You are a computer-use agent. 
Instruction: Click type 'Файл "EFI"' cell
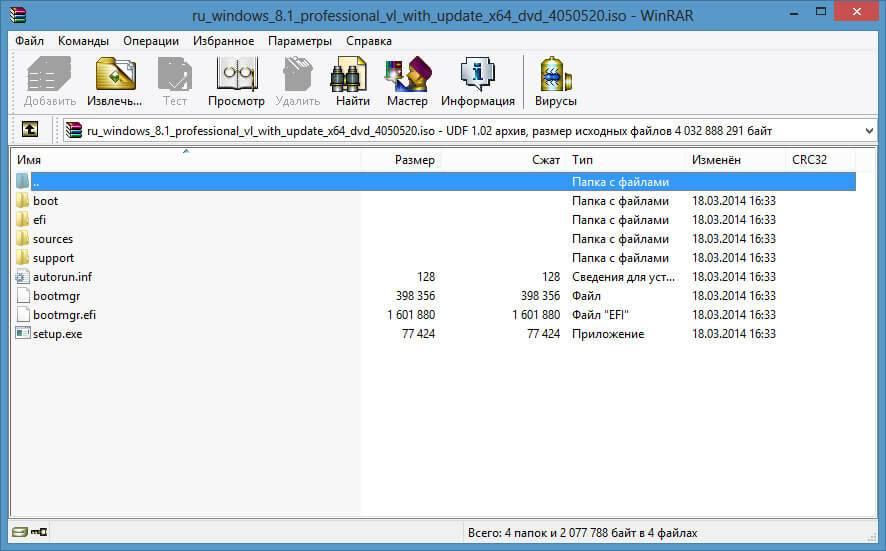tap(600, 314)
